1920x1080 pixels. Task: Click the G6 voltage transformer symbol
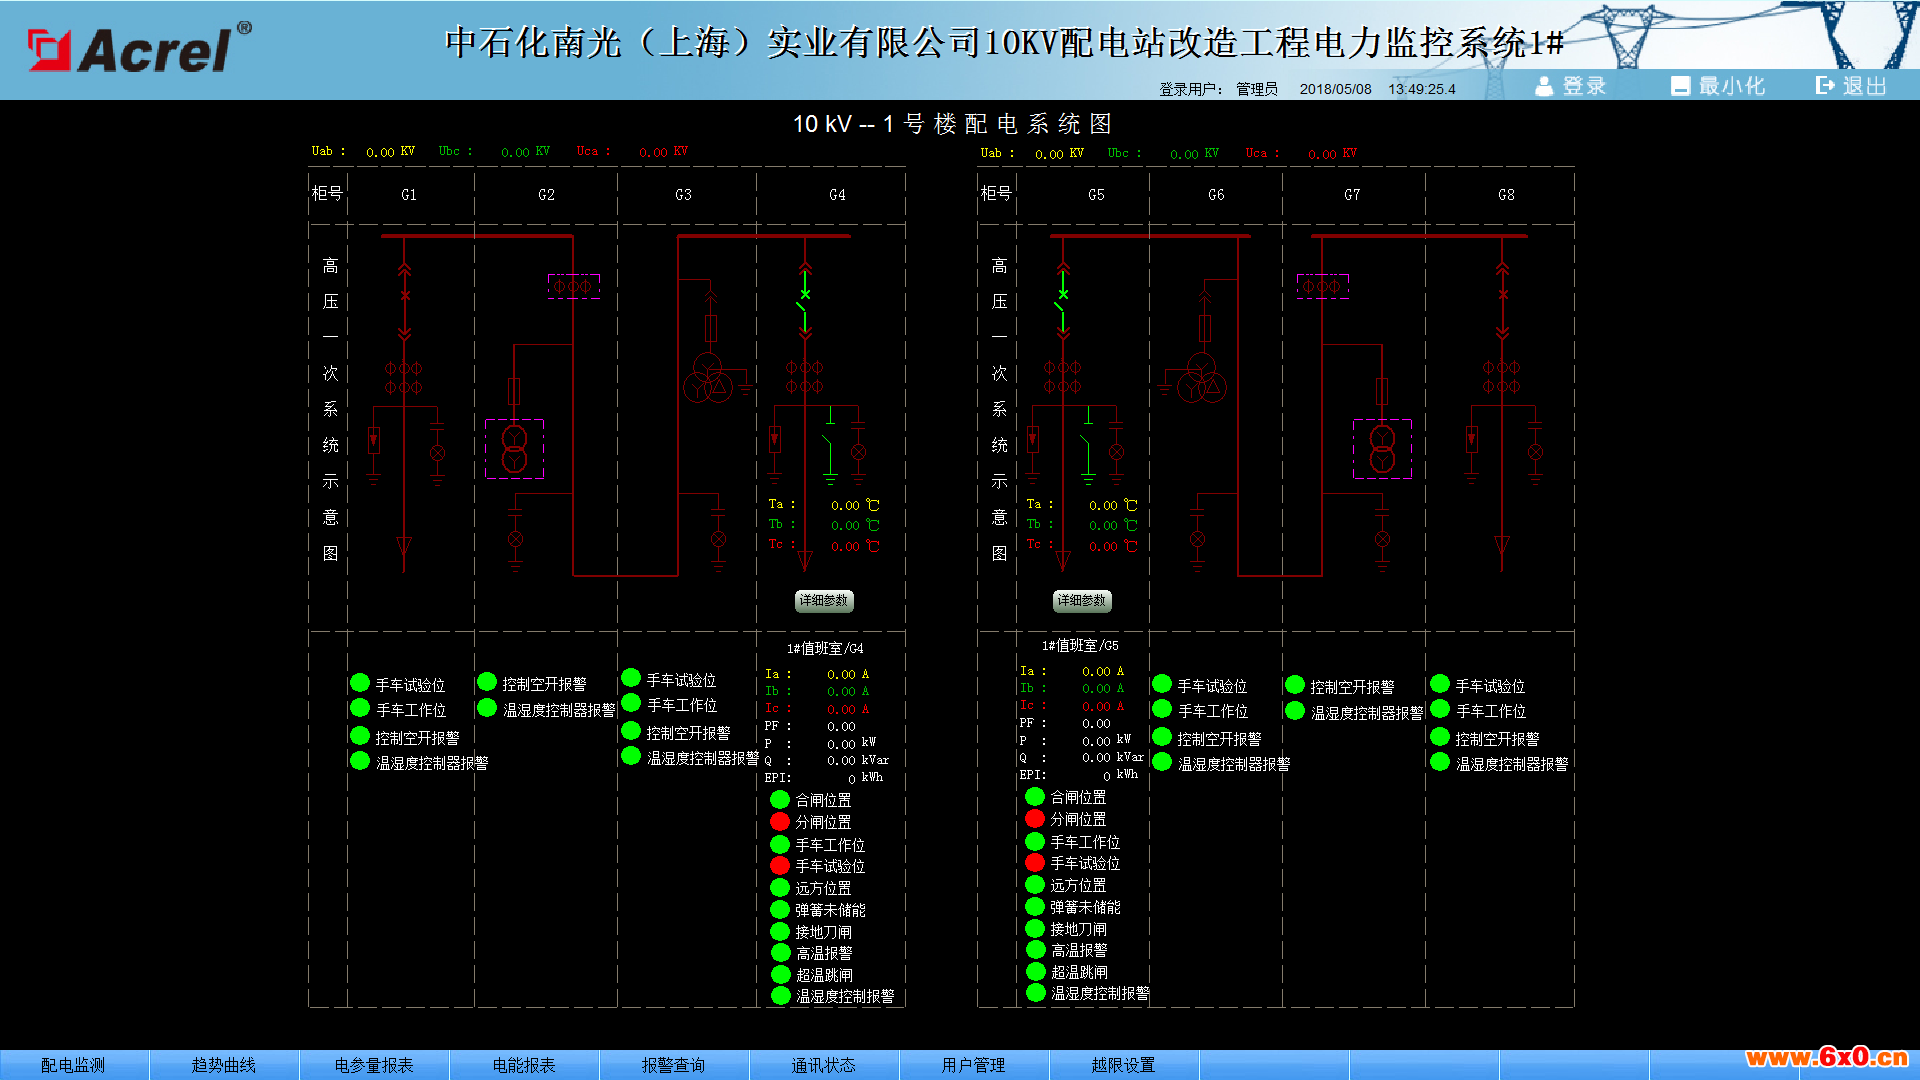[x=1201, y=377]
